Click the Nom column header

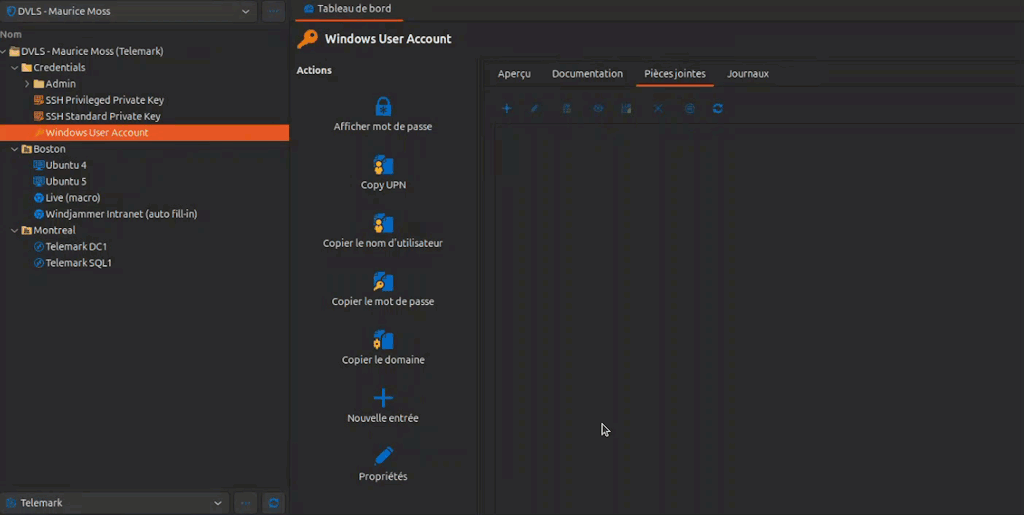click(11, 34)
